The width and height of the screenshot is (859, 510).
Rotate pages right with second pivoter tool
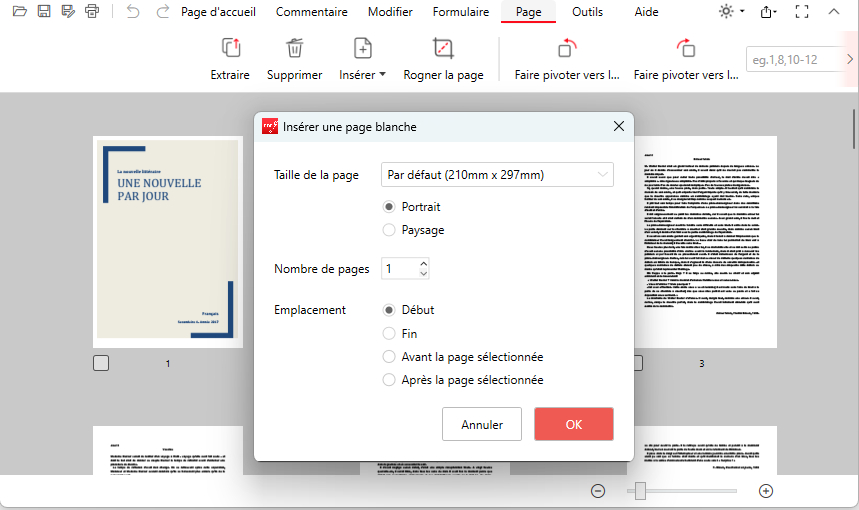[x=686, y=59]
